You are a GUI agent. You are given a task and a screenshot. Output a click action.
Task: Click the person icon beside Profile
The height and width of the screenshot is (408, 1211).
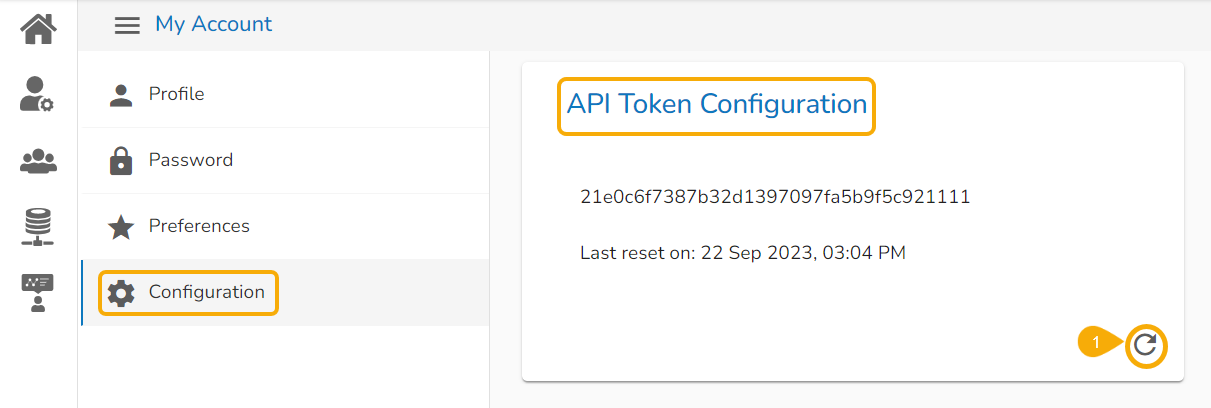click(121, 95)
